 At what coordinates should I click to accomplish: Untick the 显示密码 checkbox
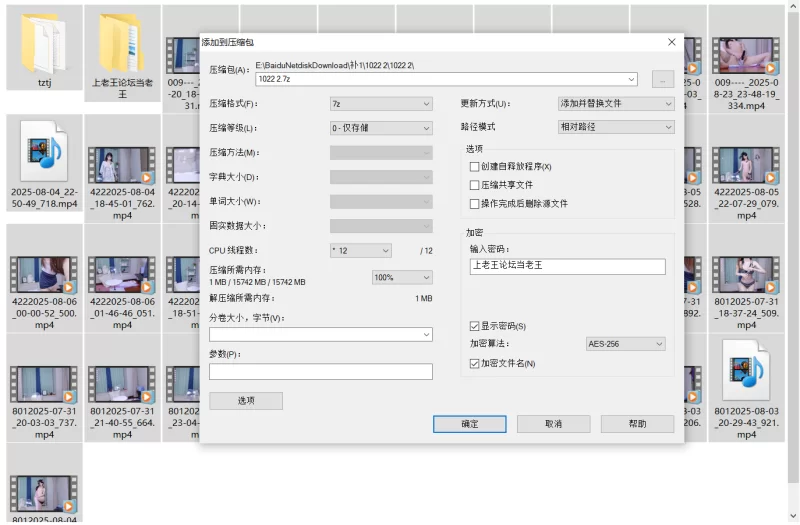pos(475,326)
